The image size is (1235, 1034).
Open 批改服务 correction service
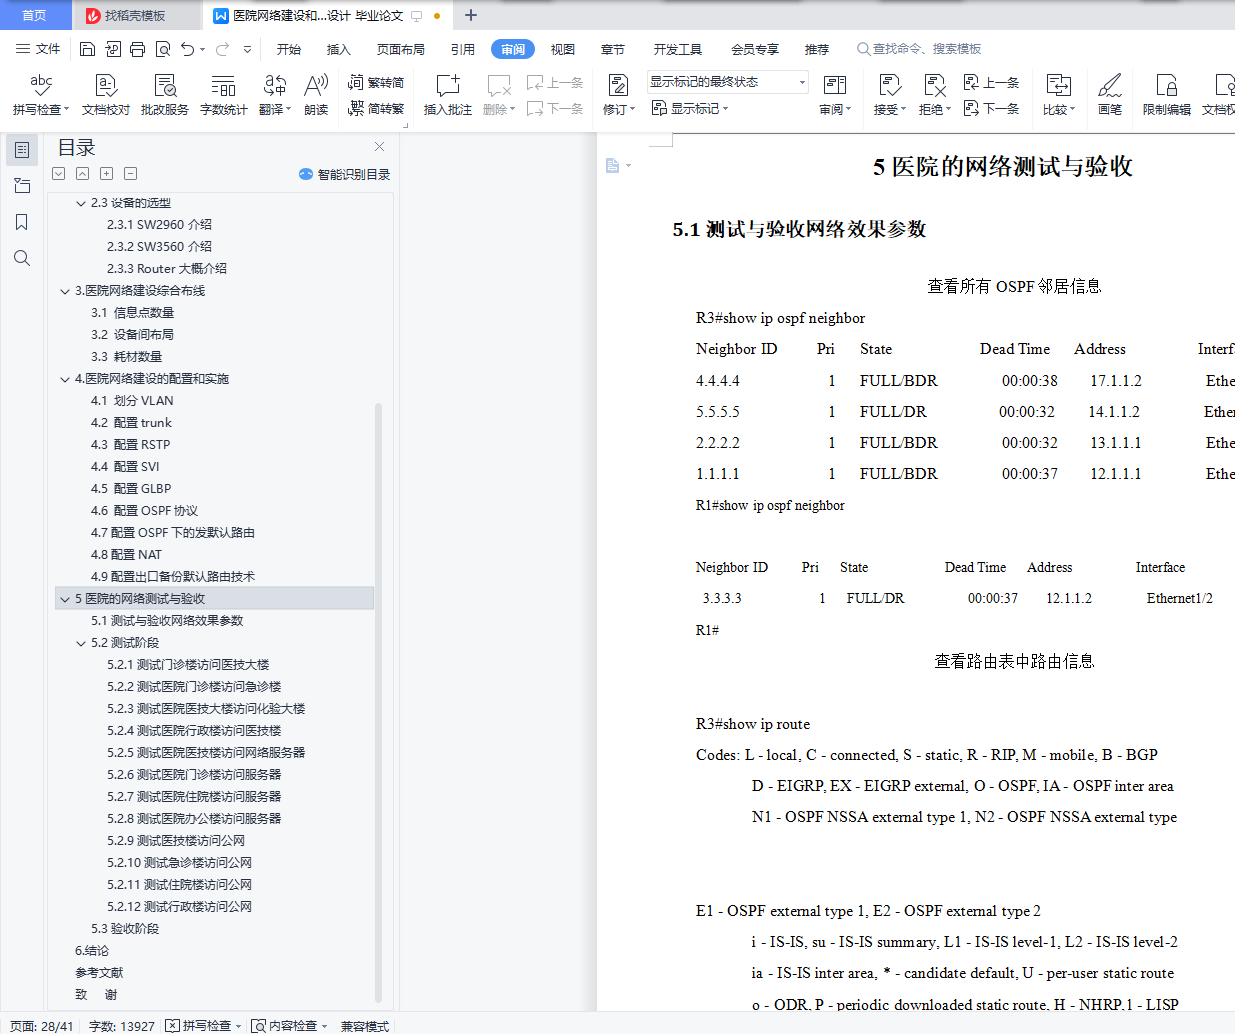[x=165, y=95]
